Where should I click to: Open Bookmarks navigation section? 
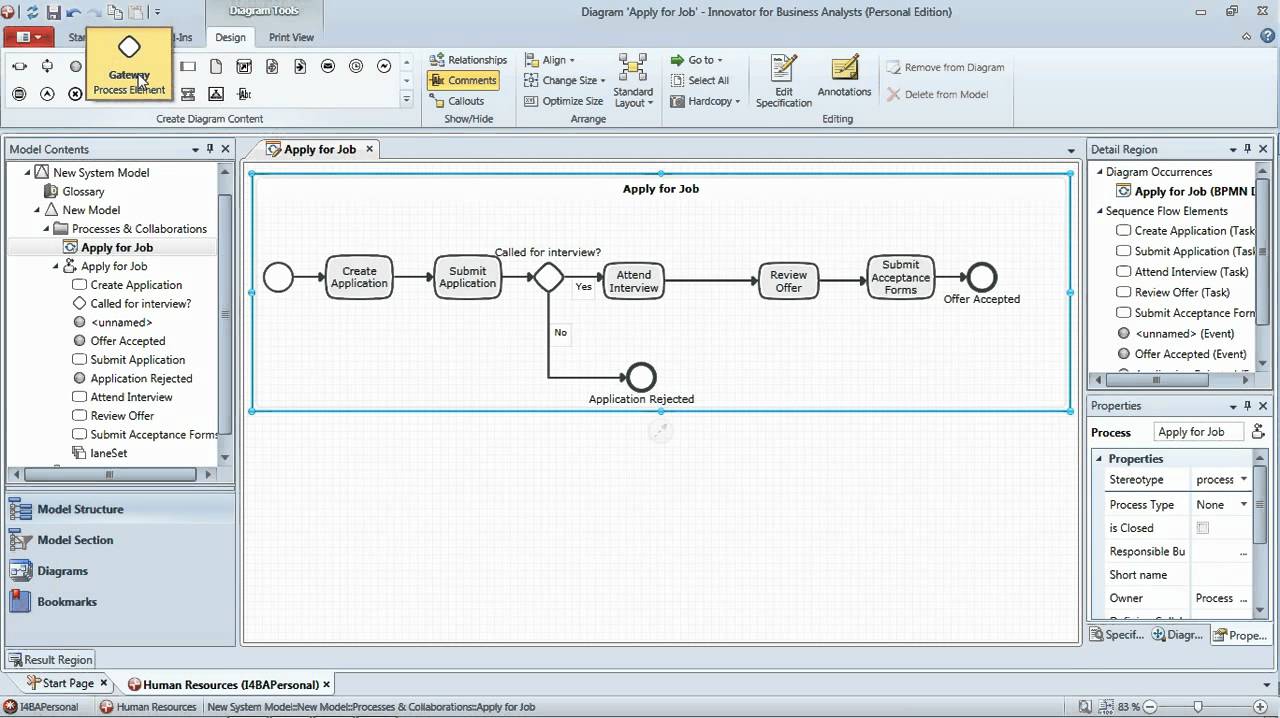coord(119,602)
